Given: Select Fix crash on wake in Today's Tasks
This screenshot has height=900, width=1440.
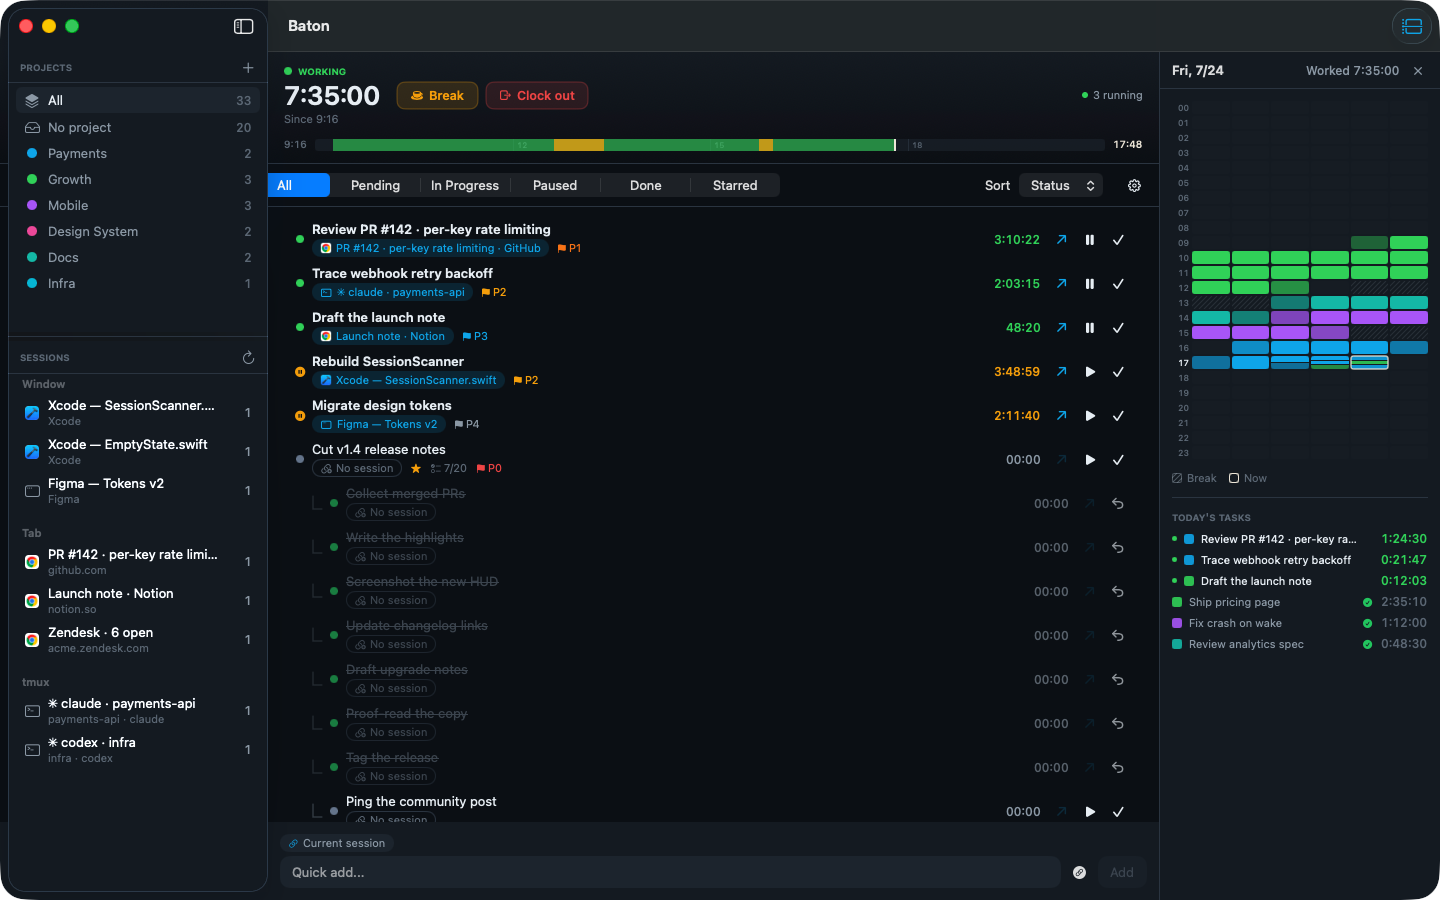Looking at the screenshot, I should pyautogui.click(x=1299, y=623).
